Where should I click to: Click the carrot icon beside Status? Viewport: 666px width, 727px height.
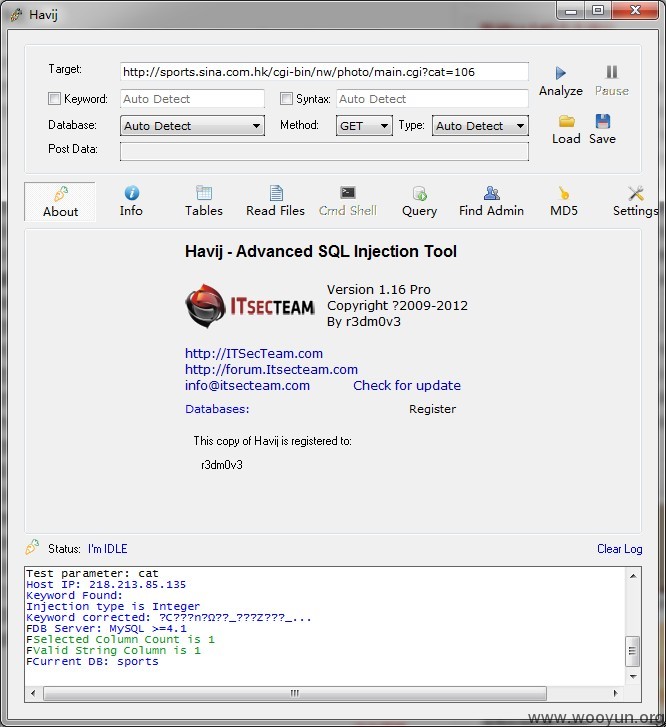[x=32, y=547]
